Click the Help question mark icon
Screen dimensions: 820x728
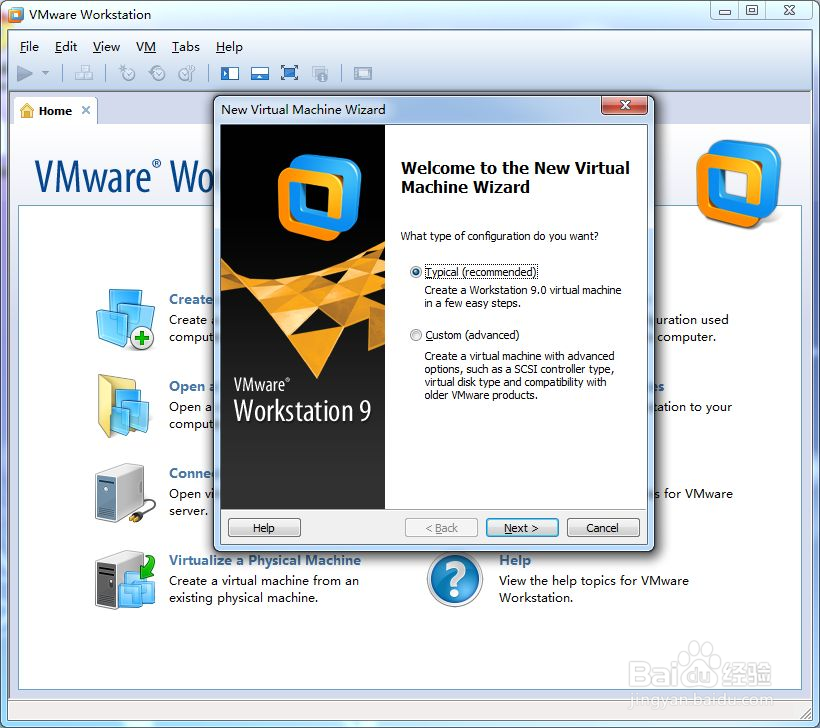[x=454, y=579]
